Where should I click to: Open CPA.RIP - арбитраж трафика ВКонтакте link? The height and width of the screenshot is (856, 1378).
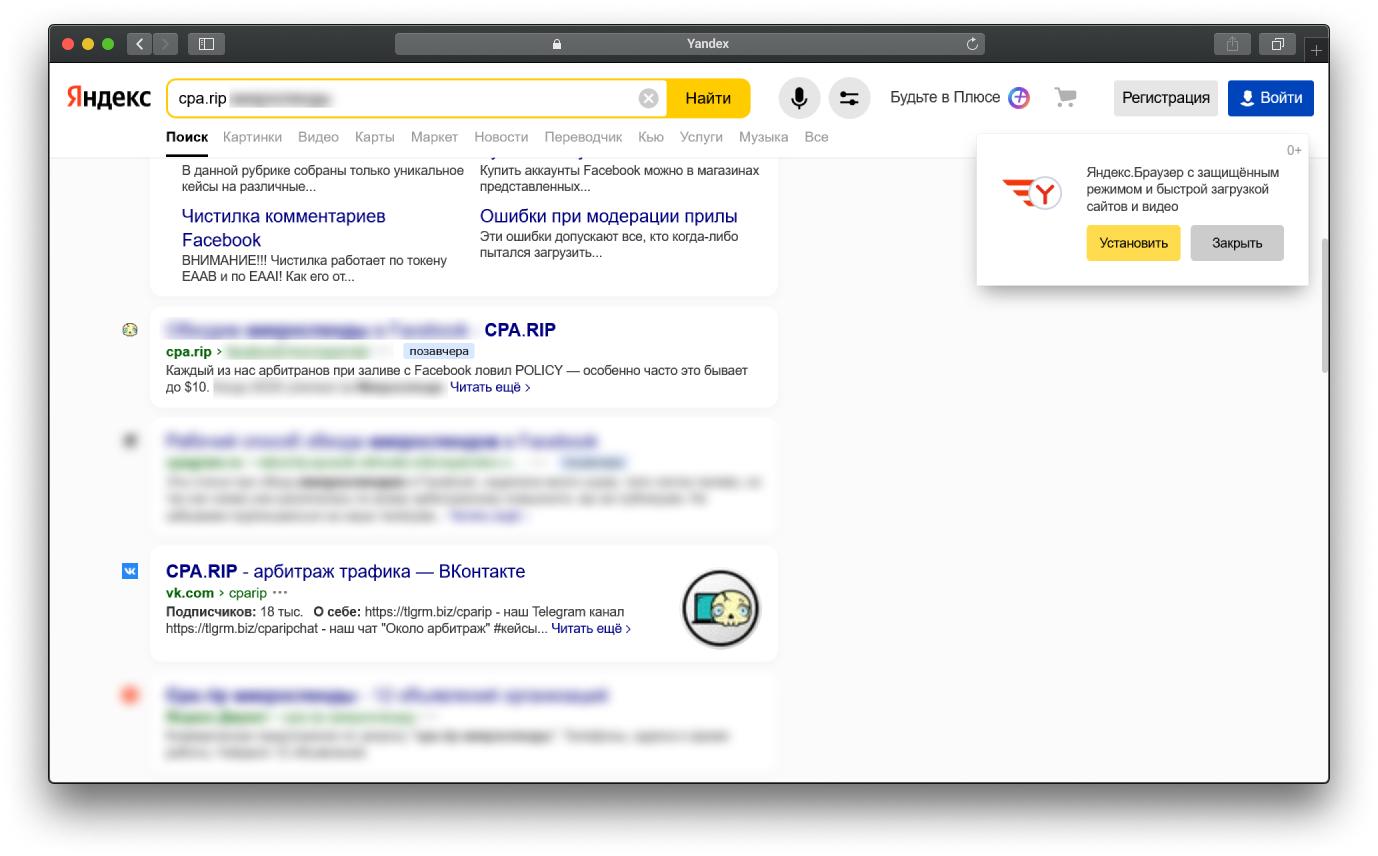[x=345, y=572]
